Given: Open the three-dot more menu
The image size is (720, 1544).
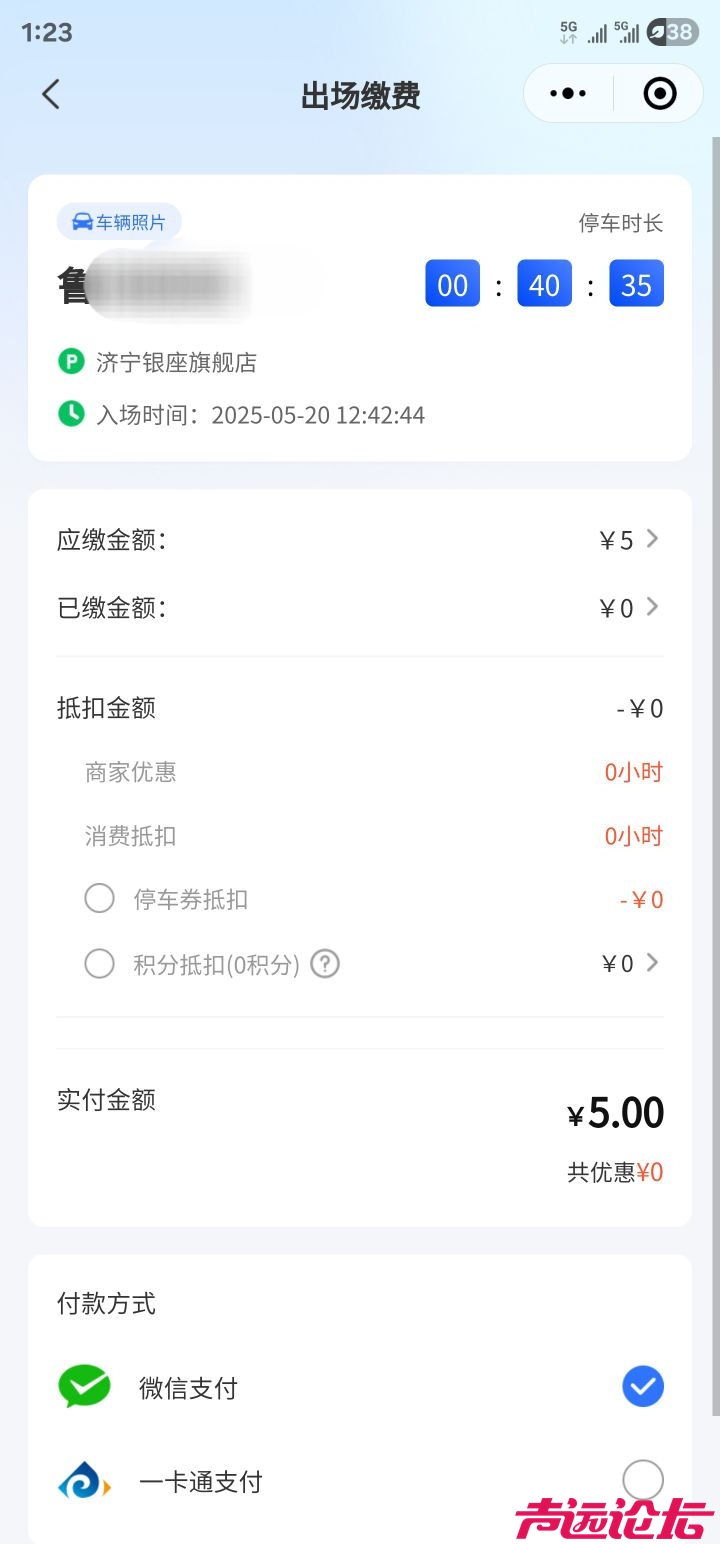Looking at the screenshot, I should (568, 94).
